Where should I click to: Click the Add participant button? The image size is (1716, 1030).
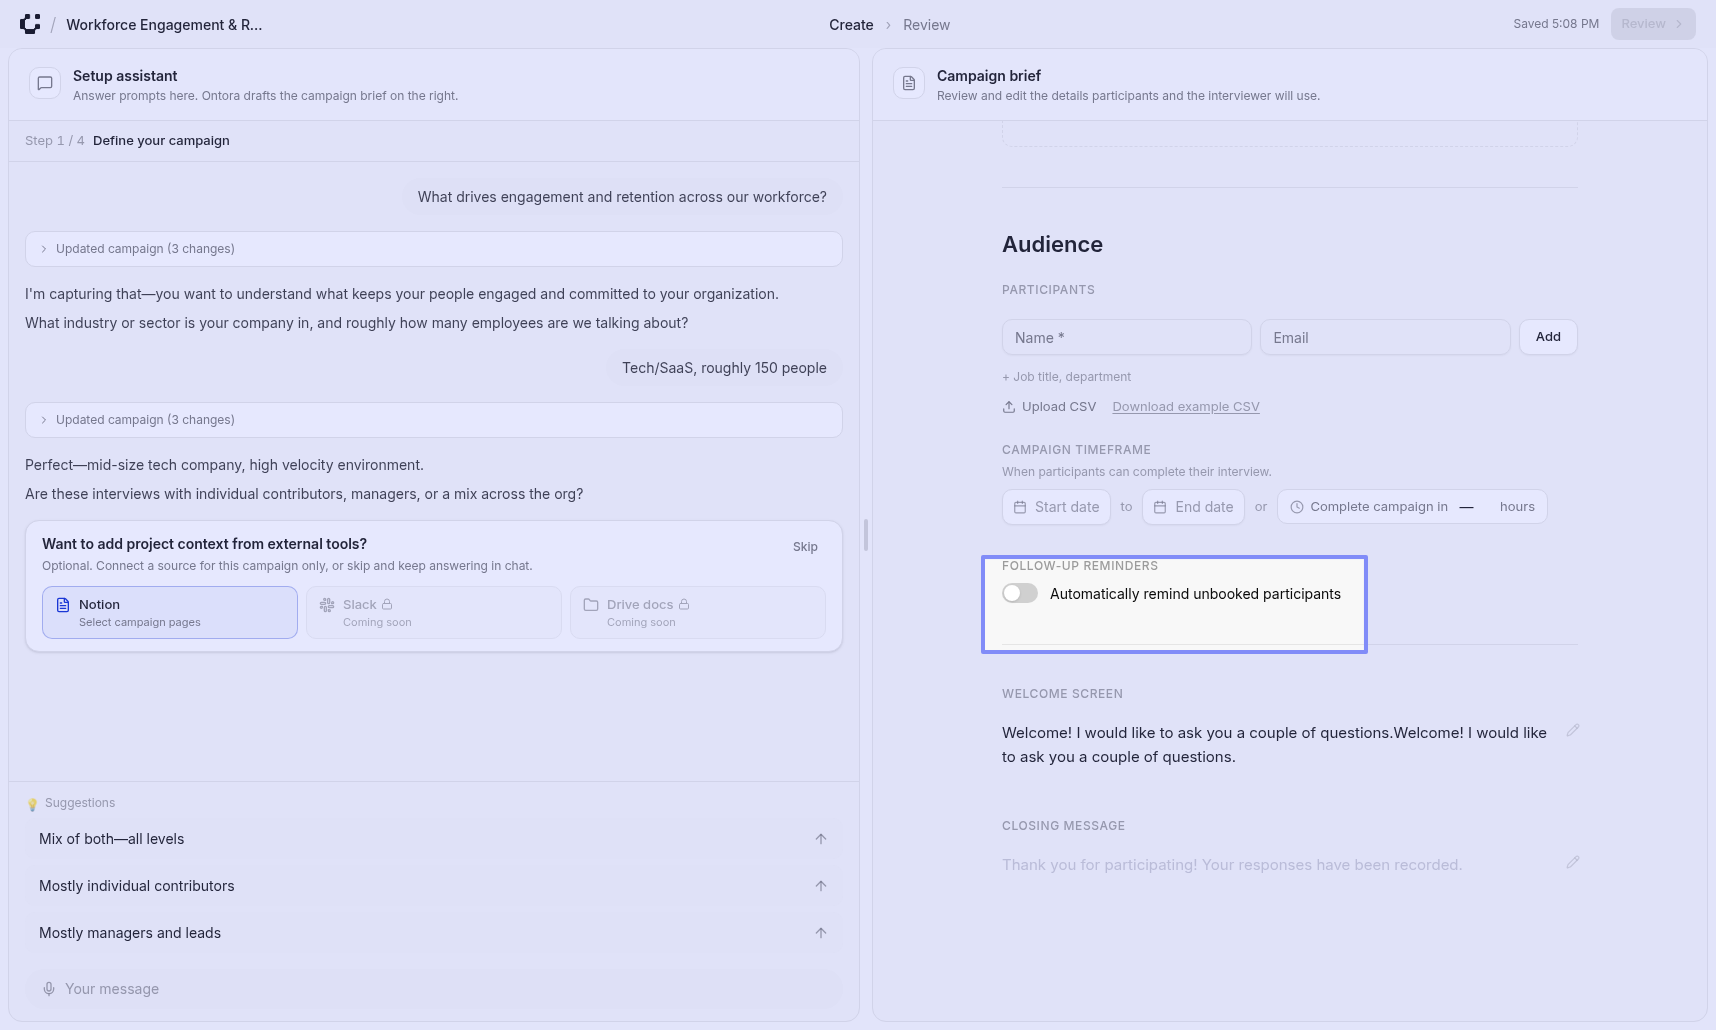coord(1547,337)
